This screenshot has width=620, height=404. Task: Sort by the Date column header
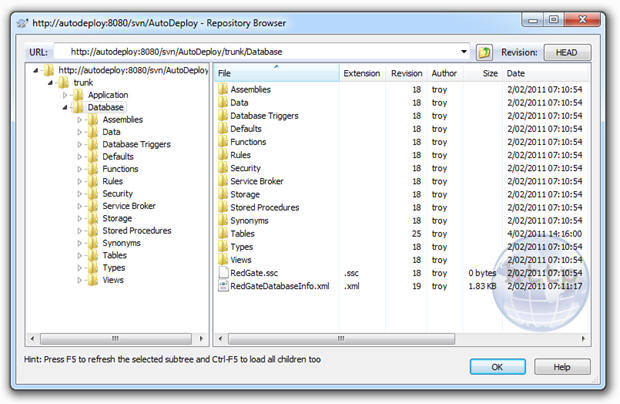point(547,73)
